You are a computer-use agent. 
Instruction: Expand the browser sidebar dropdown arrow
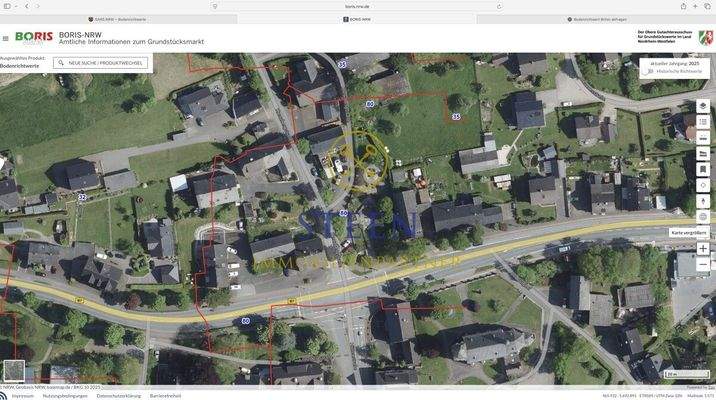[16, 6]
